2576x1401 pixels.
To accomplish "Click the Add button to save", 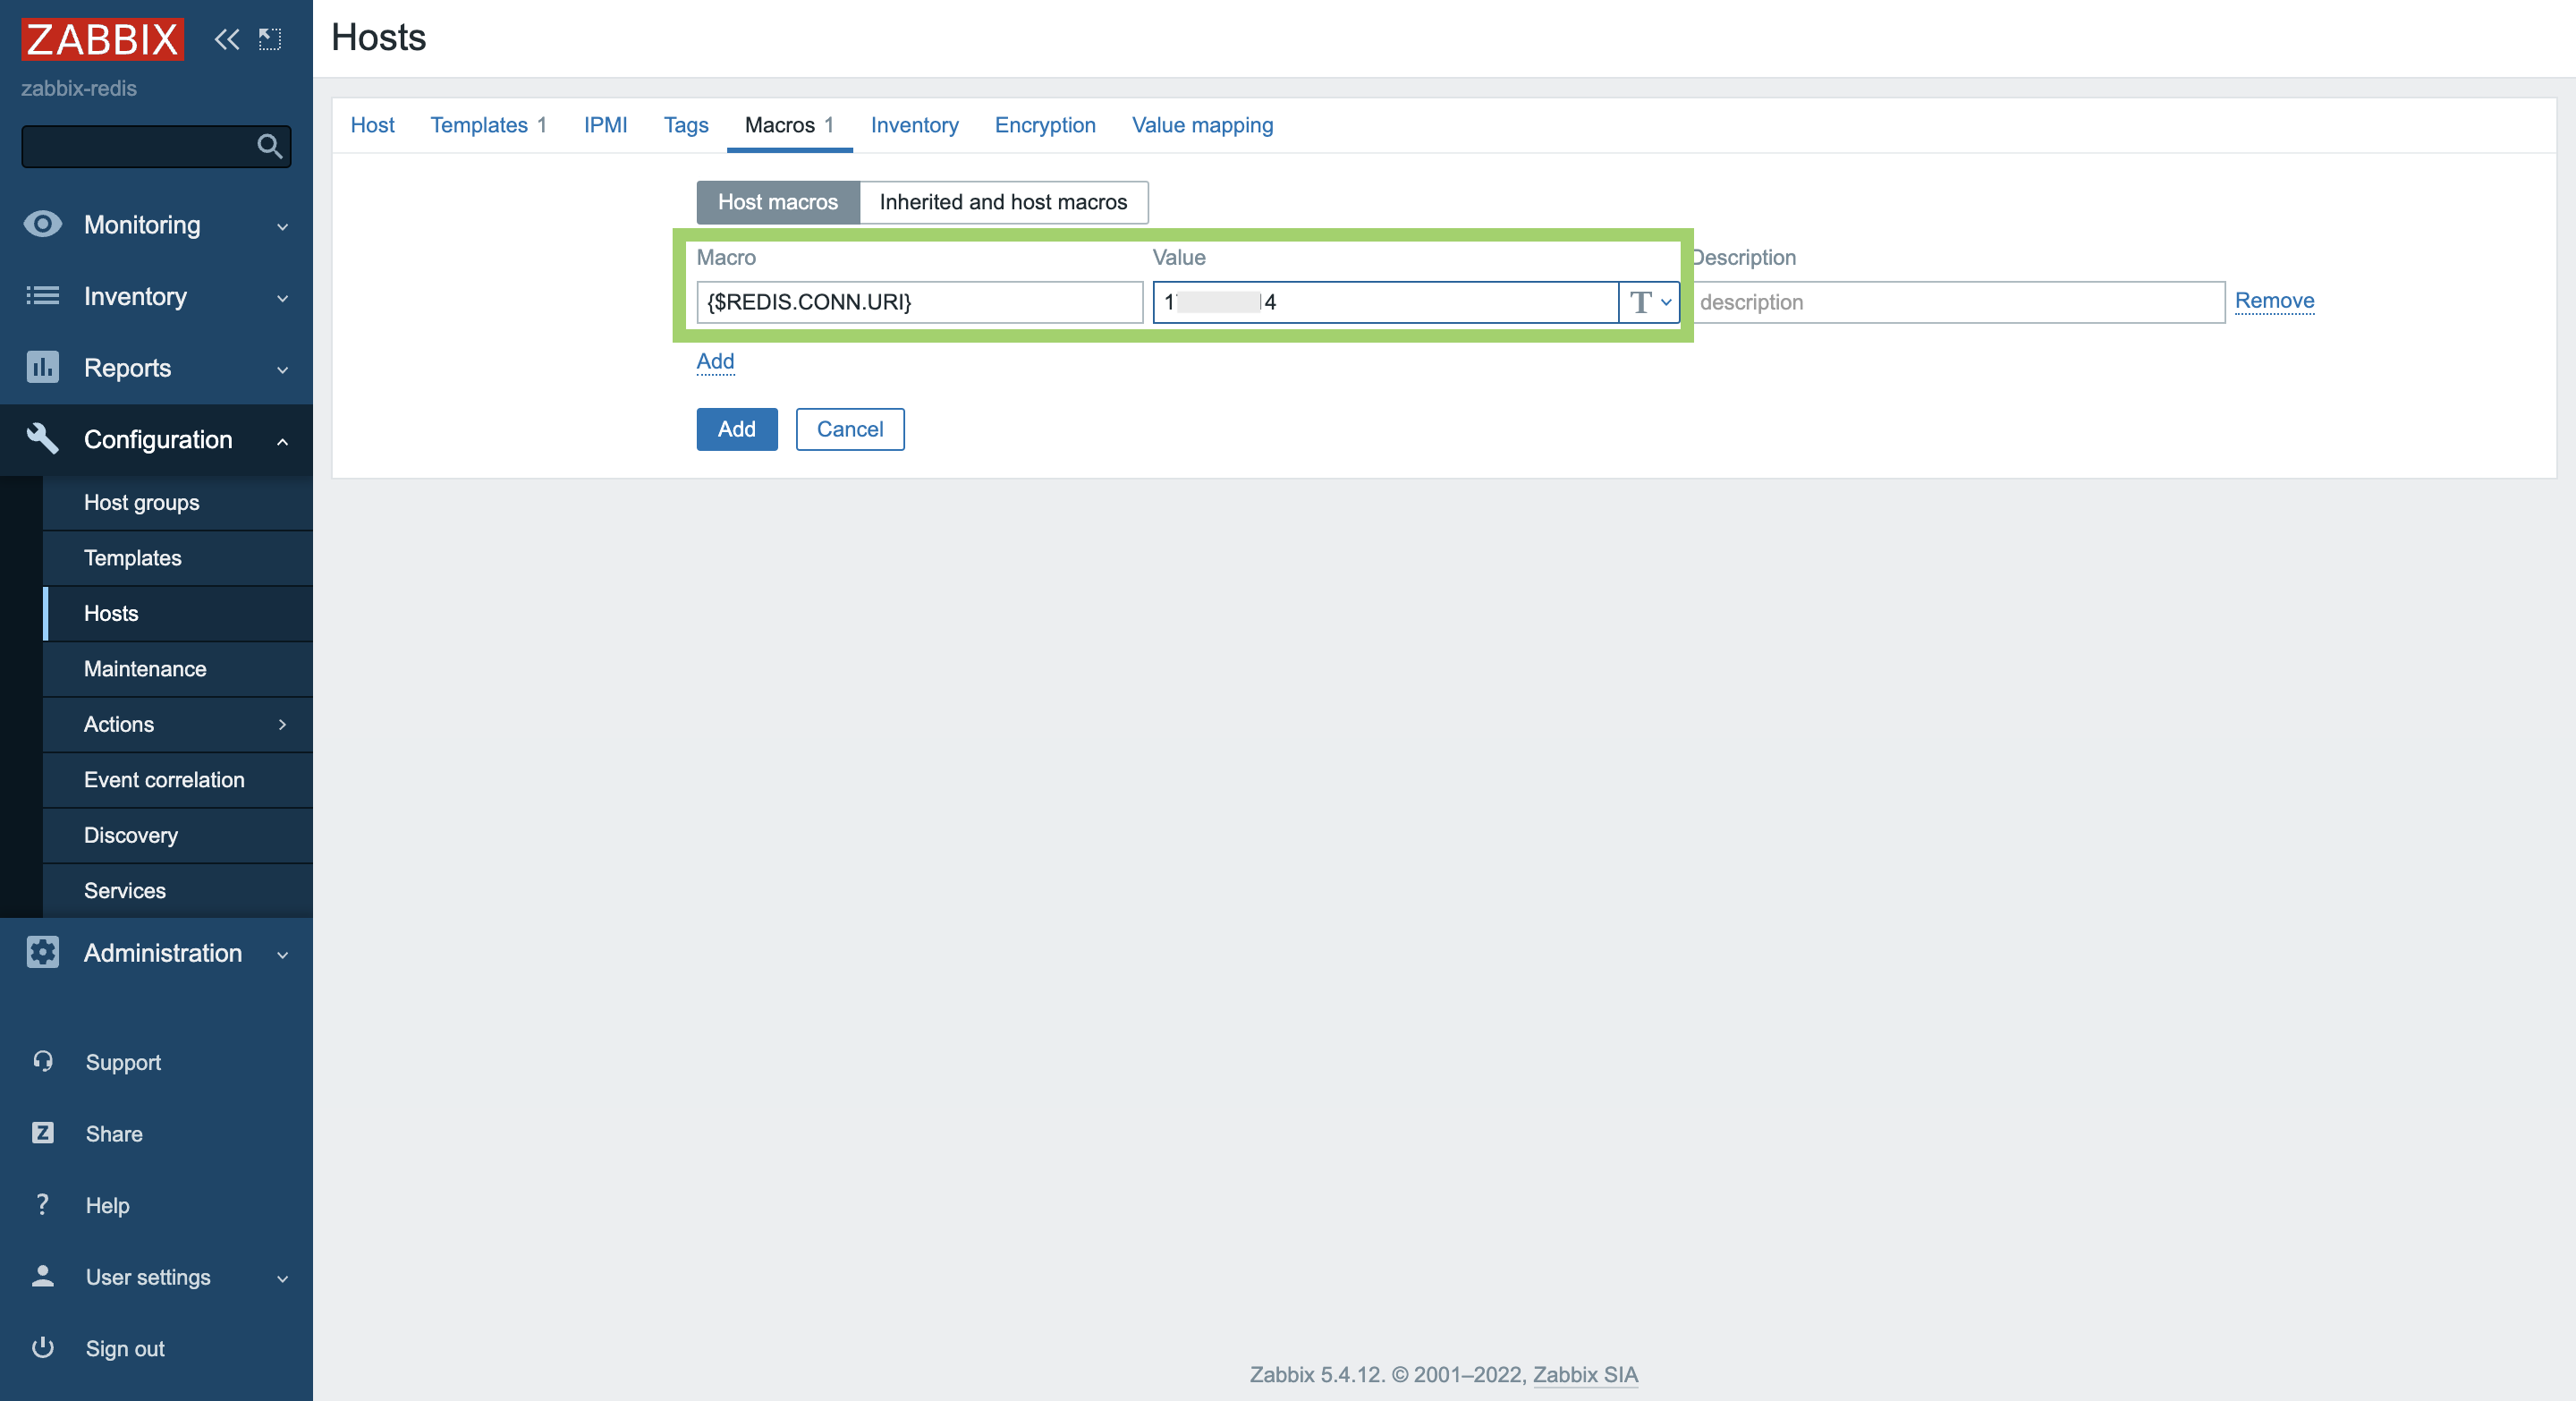I will pos(738,429).
